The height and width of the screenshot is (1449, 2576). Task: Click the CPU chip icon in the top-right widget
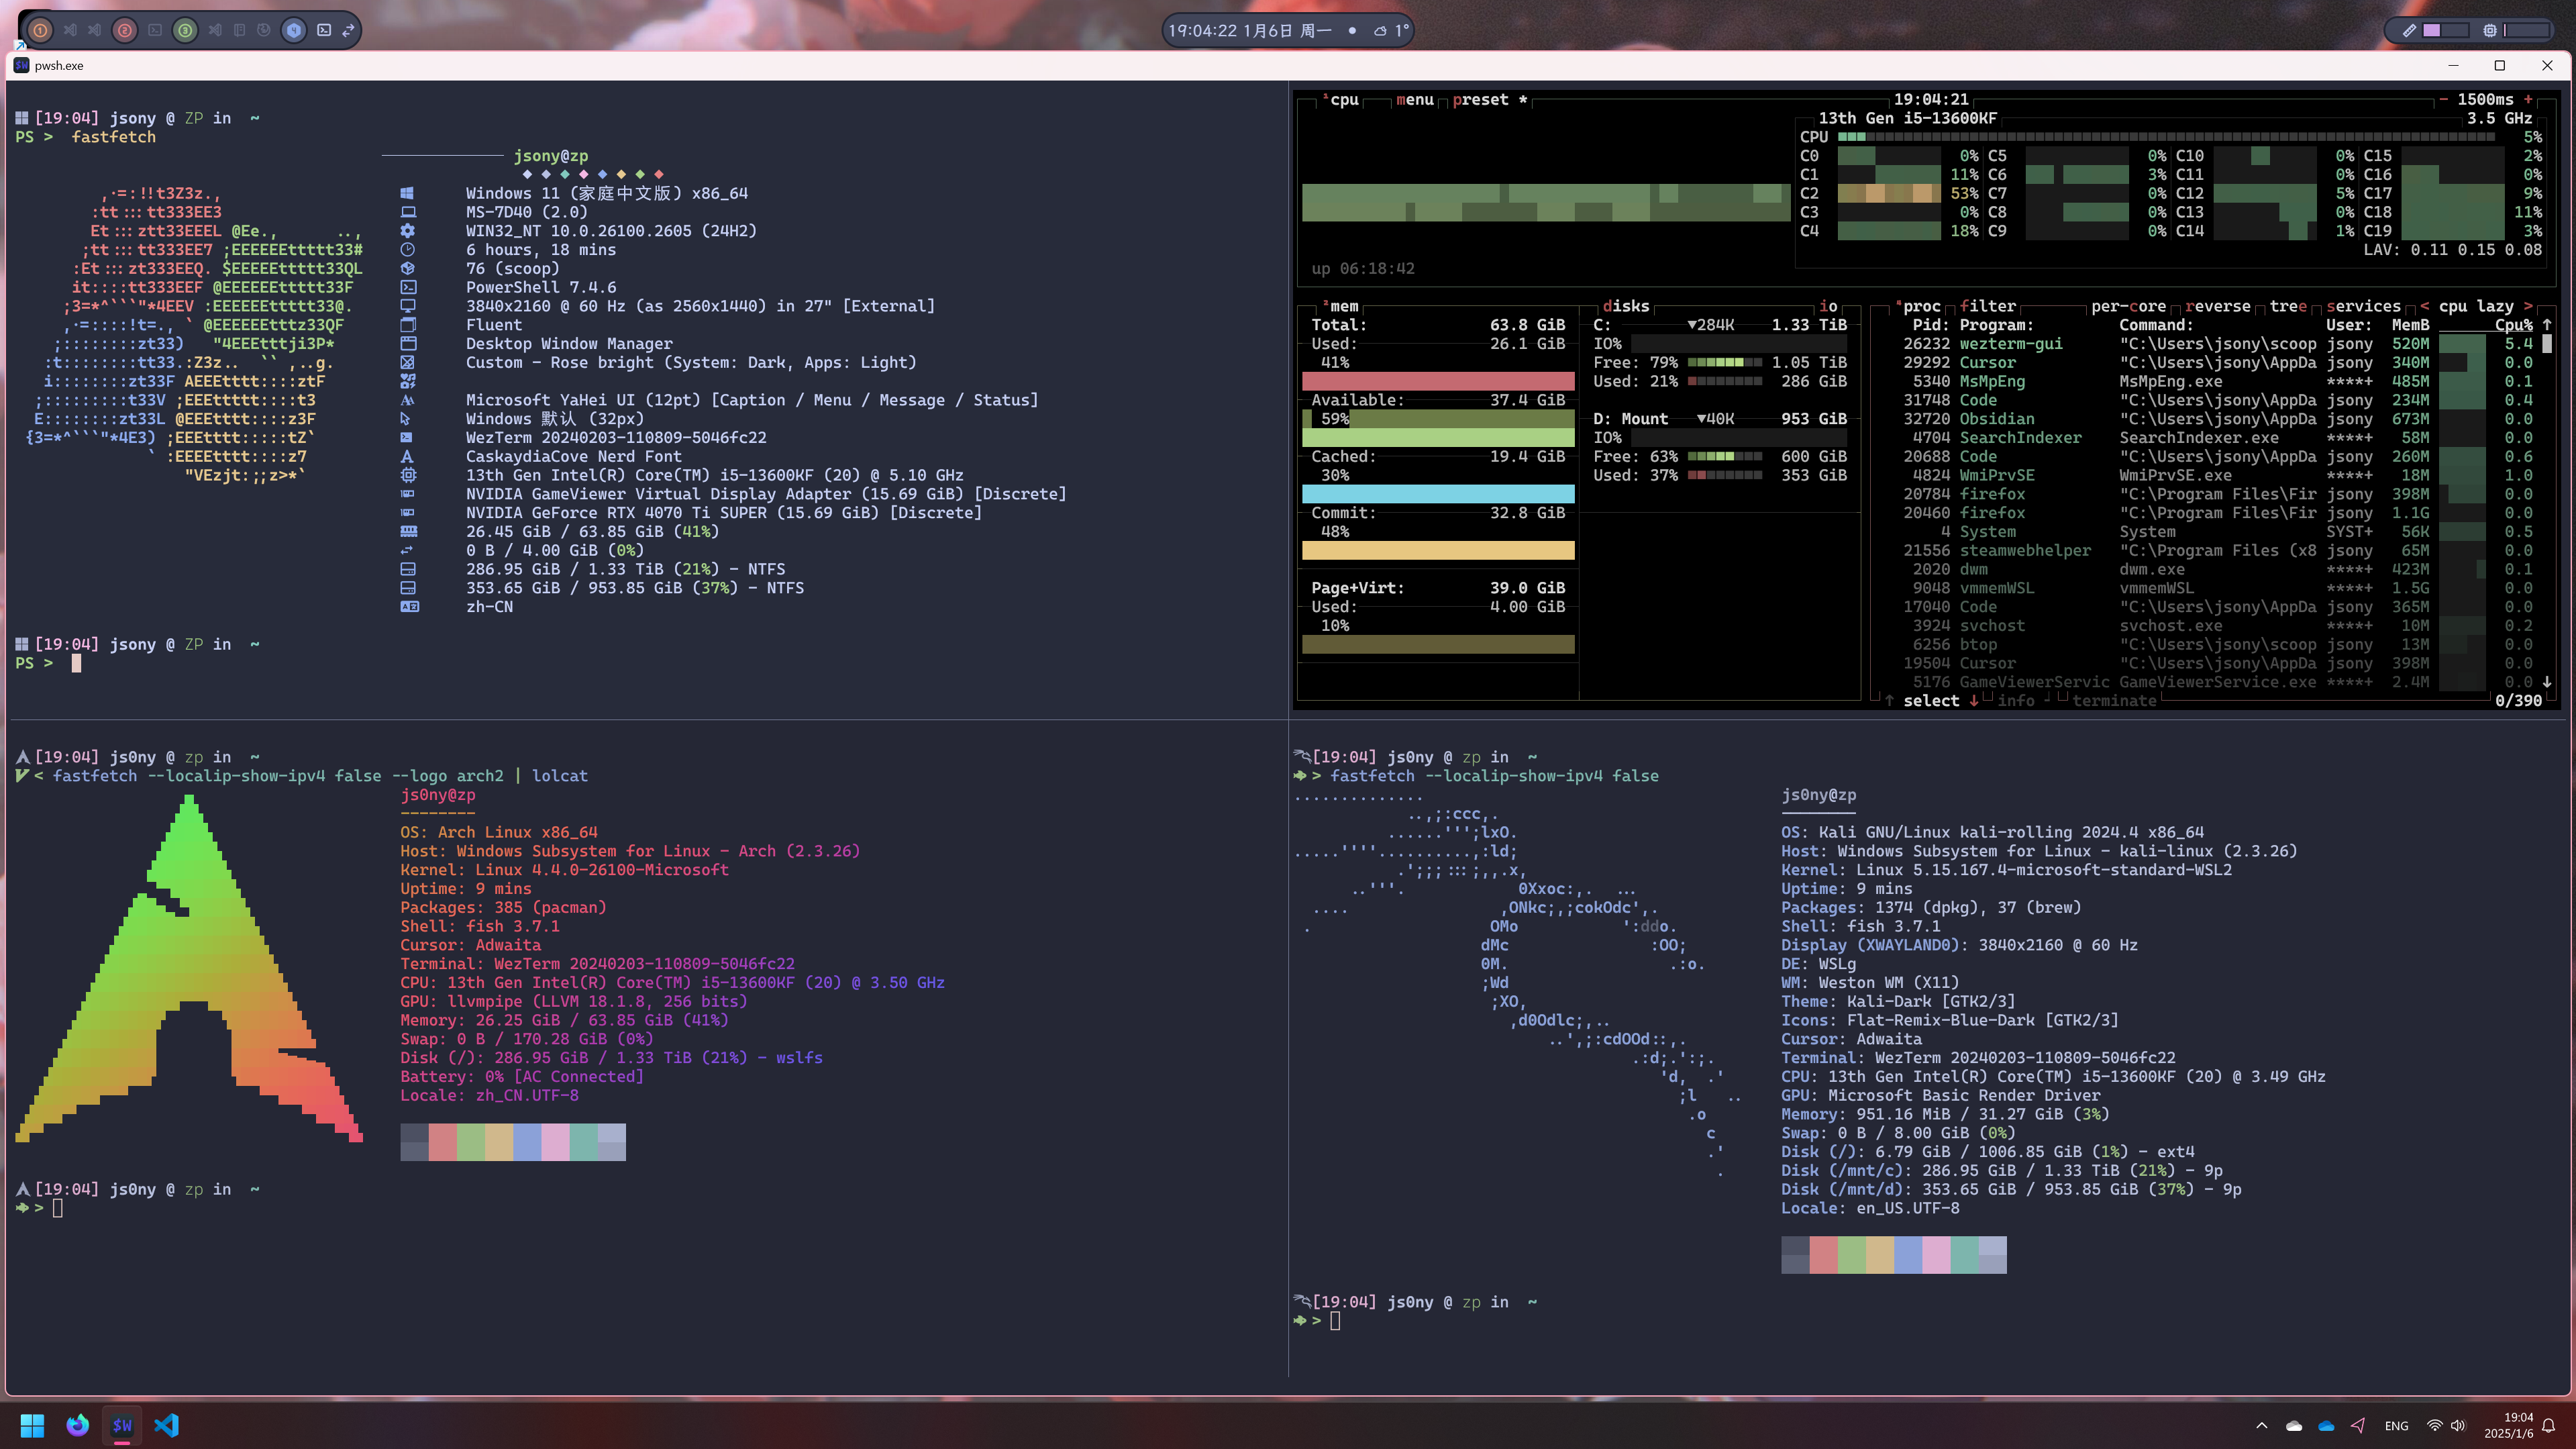[x=2489, y=30]
